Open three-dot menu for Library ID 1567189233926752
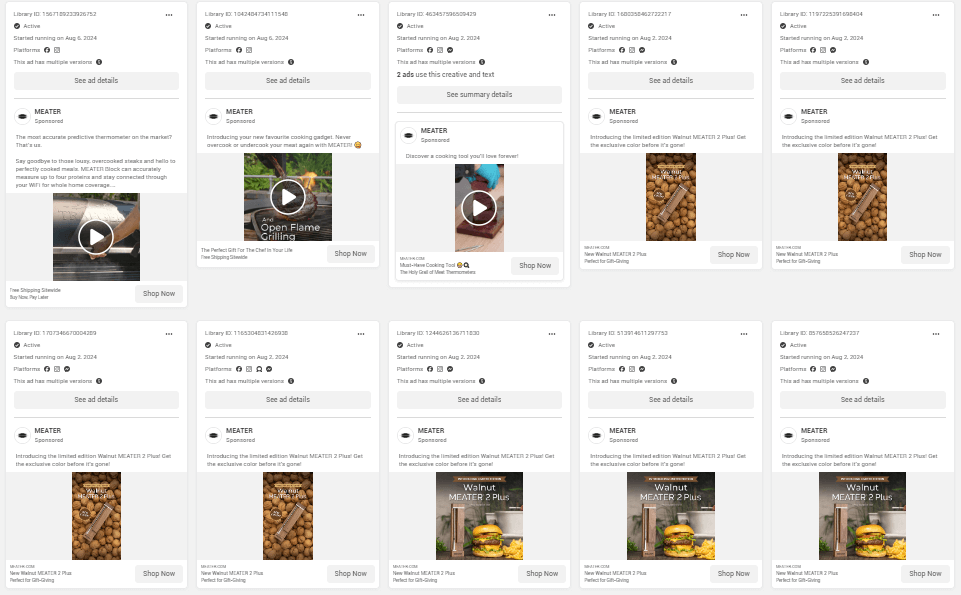Image resolution: width=961 pixels, height=595 pixels. click(169, 15)
